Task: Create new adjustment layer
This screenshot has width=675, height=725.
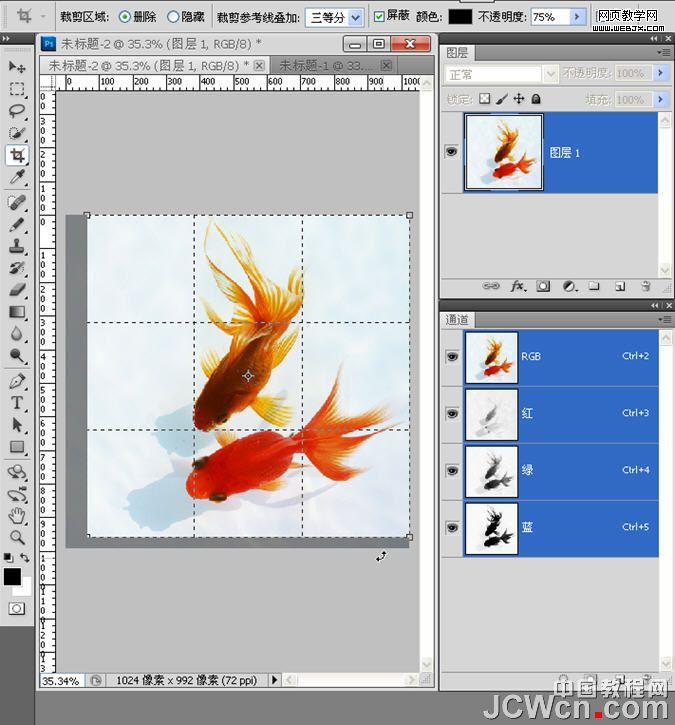Action: point(570,287)
